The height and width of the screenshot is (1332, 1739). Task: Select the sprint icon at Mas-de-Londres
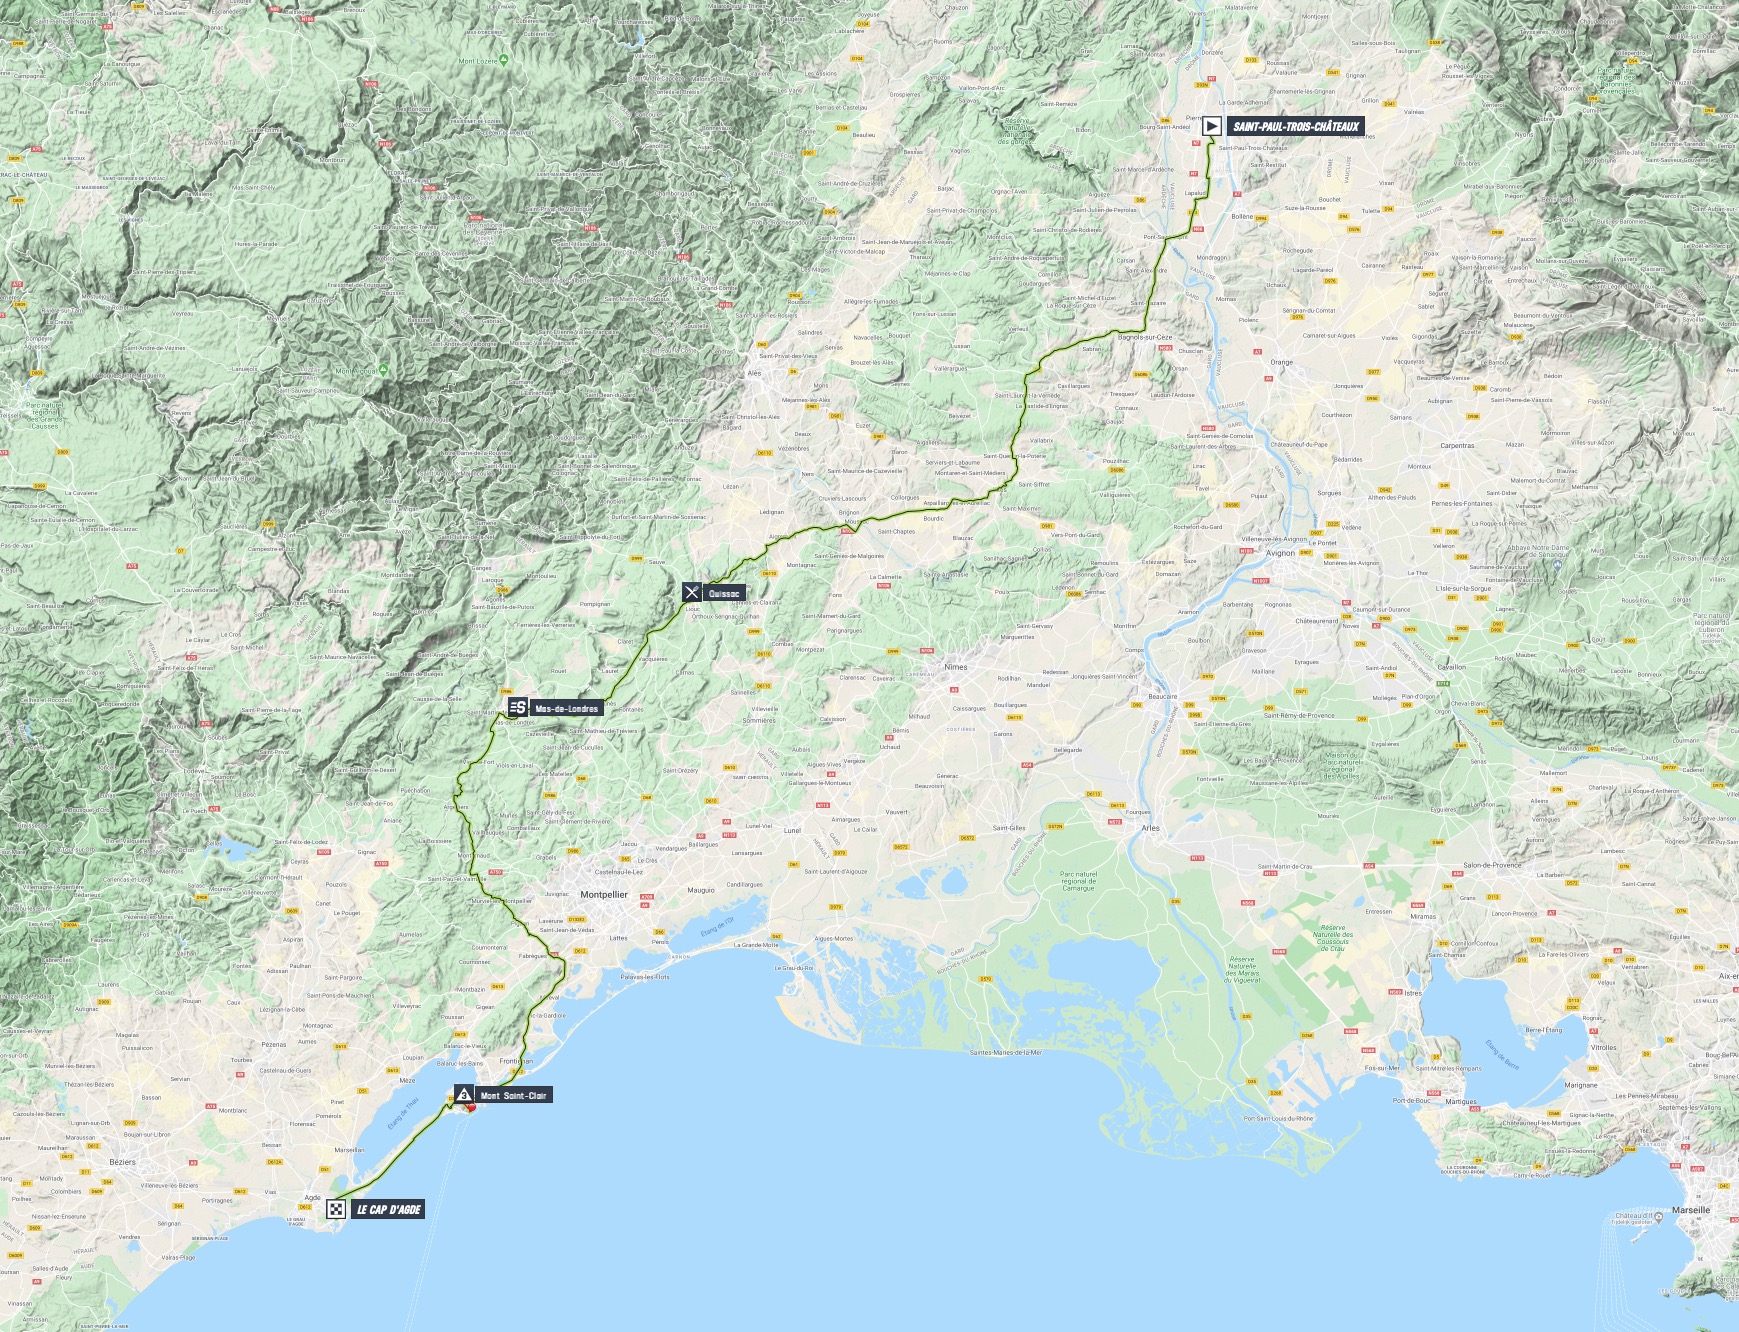[517, 708]
